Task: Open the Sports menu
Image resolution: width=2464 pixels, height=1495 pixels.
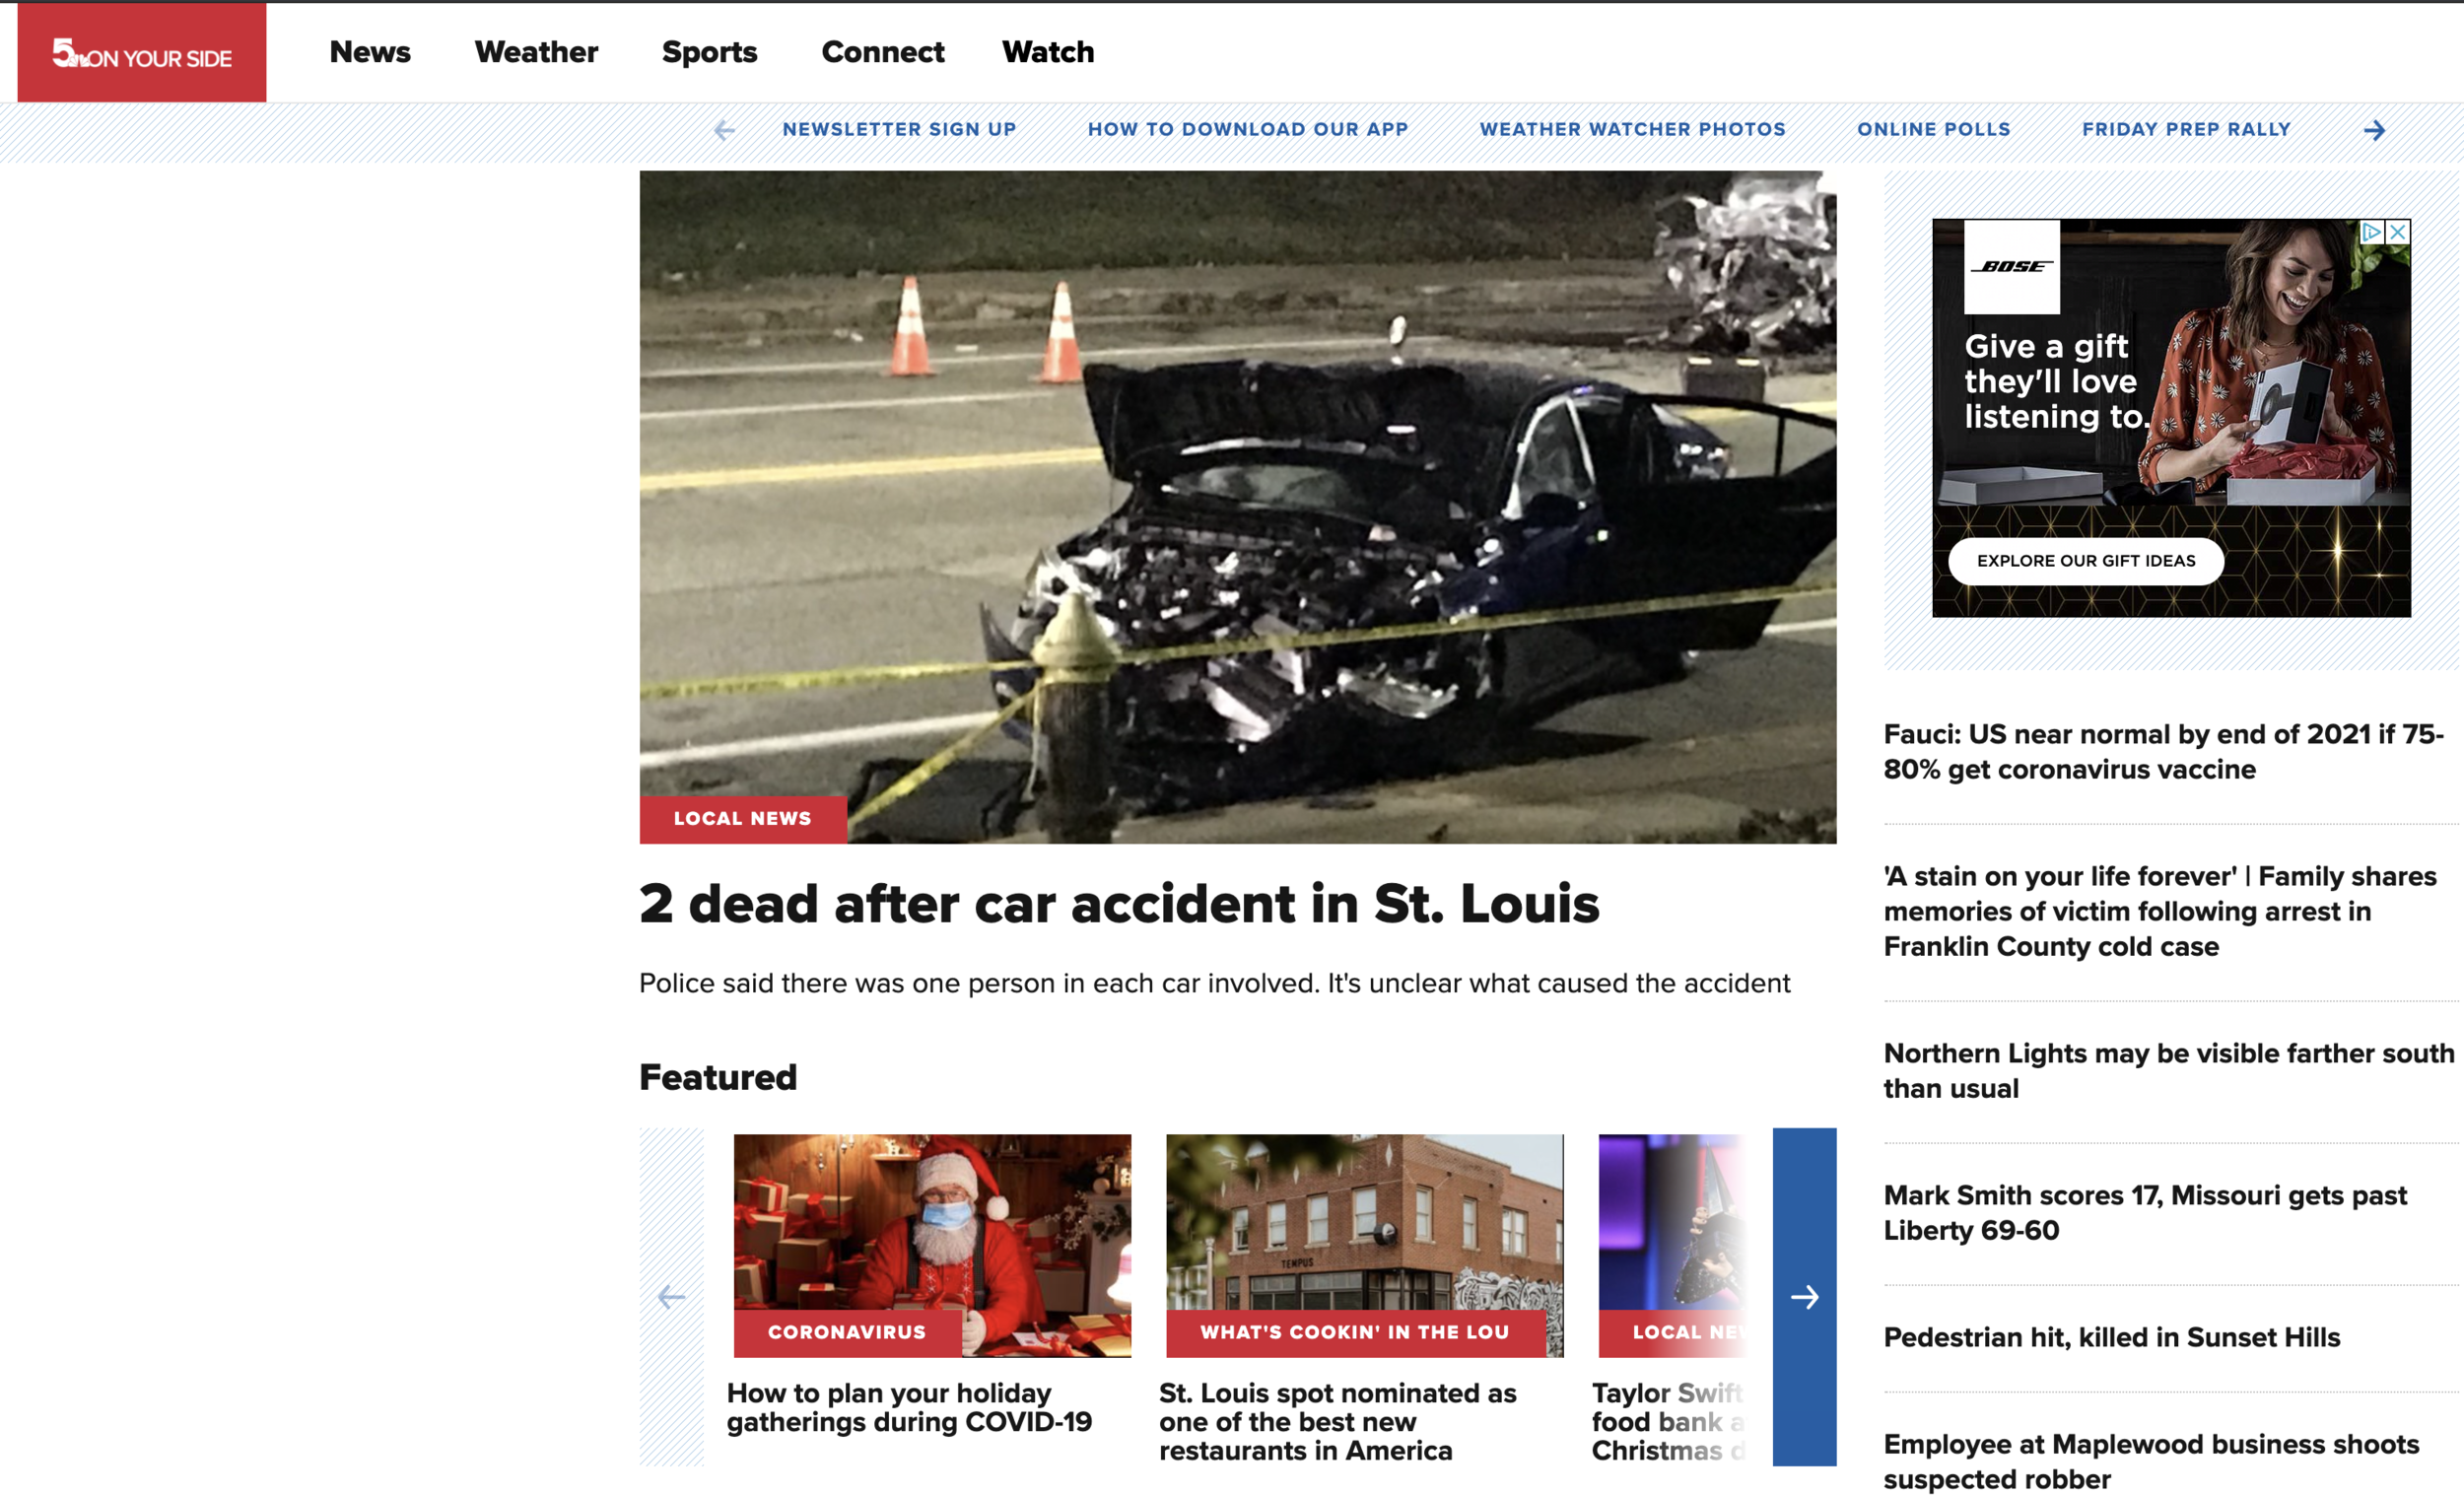Action: [709, 52]
